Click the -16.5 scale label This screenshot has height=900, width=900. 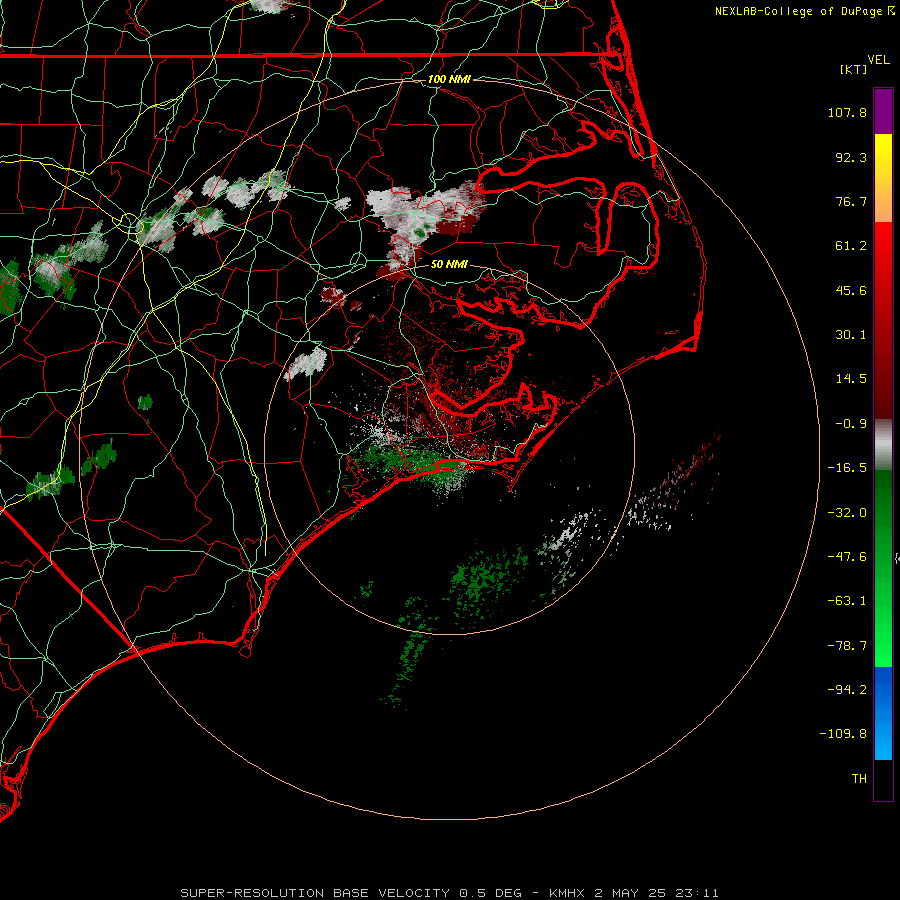tap(847, 468)
